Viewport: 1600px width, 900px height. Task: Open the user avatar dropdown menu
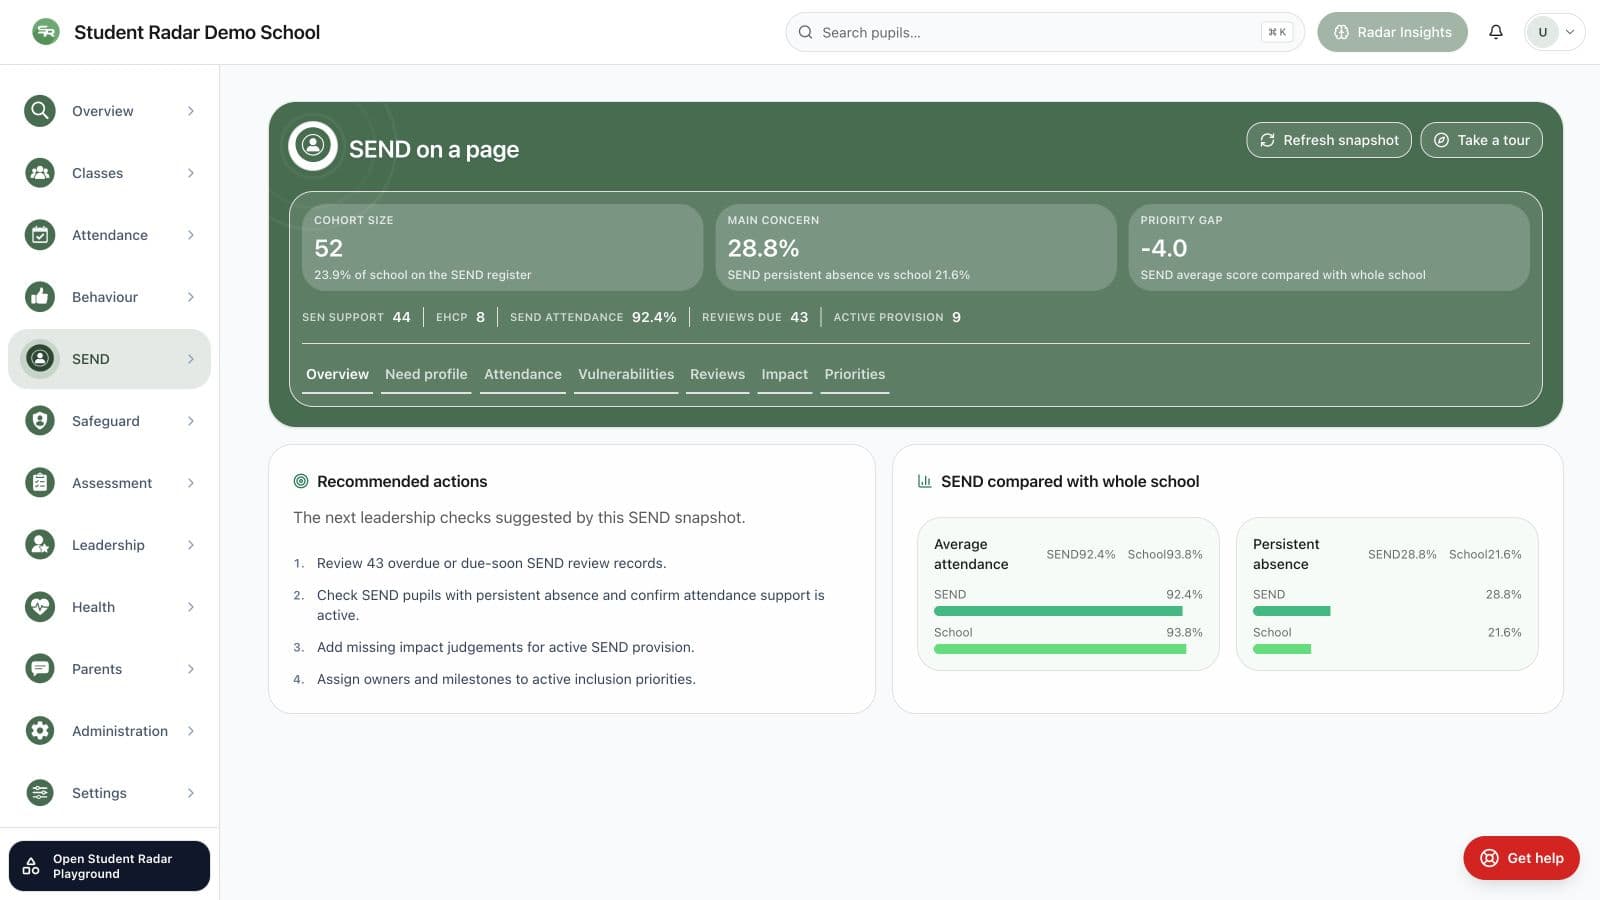(1554, 32)
